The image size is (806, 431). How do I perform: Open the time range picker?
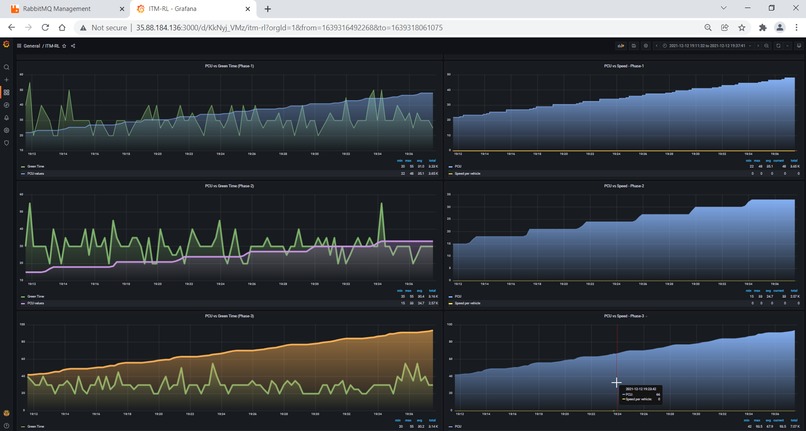coord(707,46)
